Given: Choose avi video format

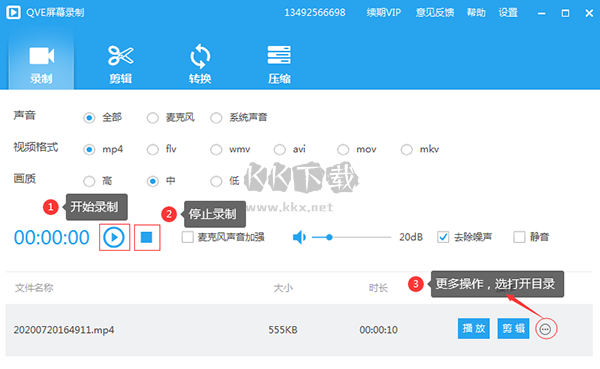Looking at the screenshot, I should 279,149.
